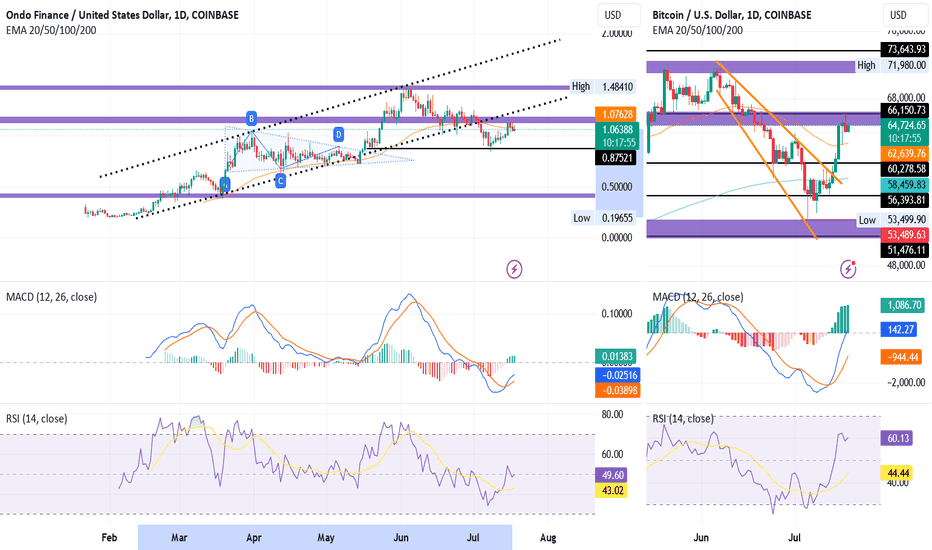This screenshot has width=932, height=550.
Task: Open the USD currency selector on Bitcoin chart
Action: [903, 15]
